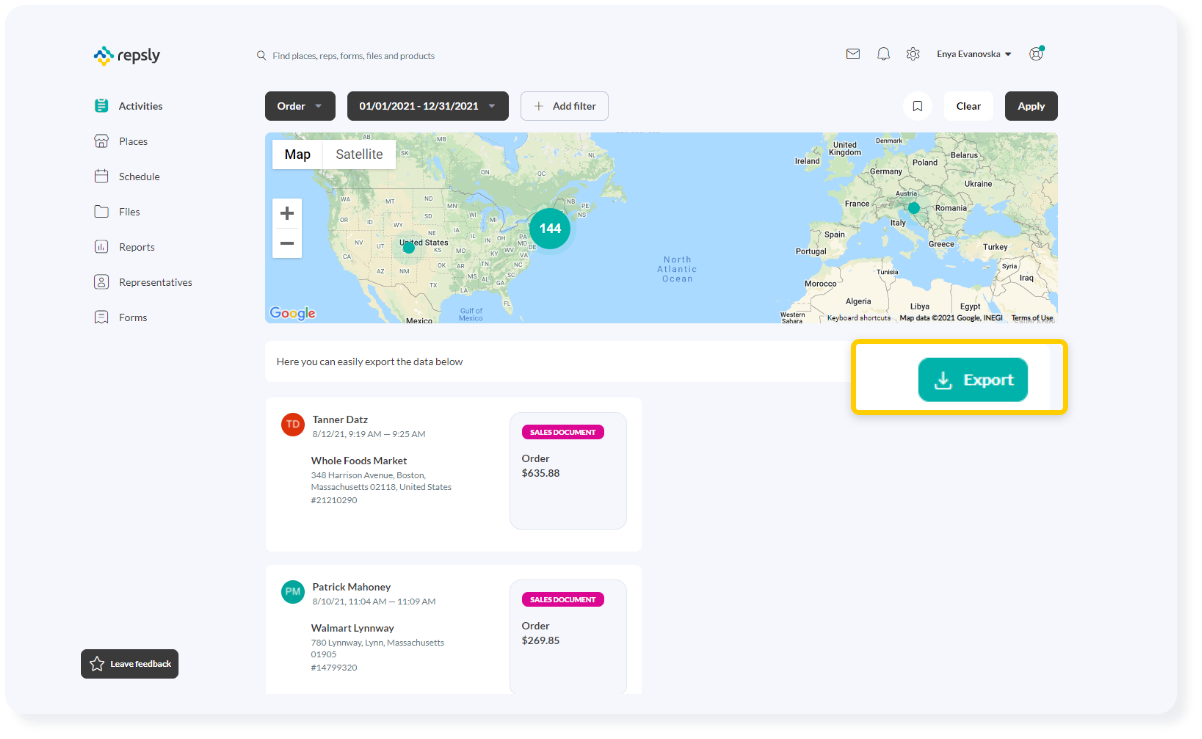The width and height of the screenshot is (1202, 739).
Task: Expand the Enya Evanovska user menu
Action: [974, 54]
